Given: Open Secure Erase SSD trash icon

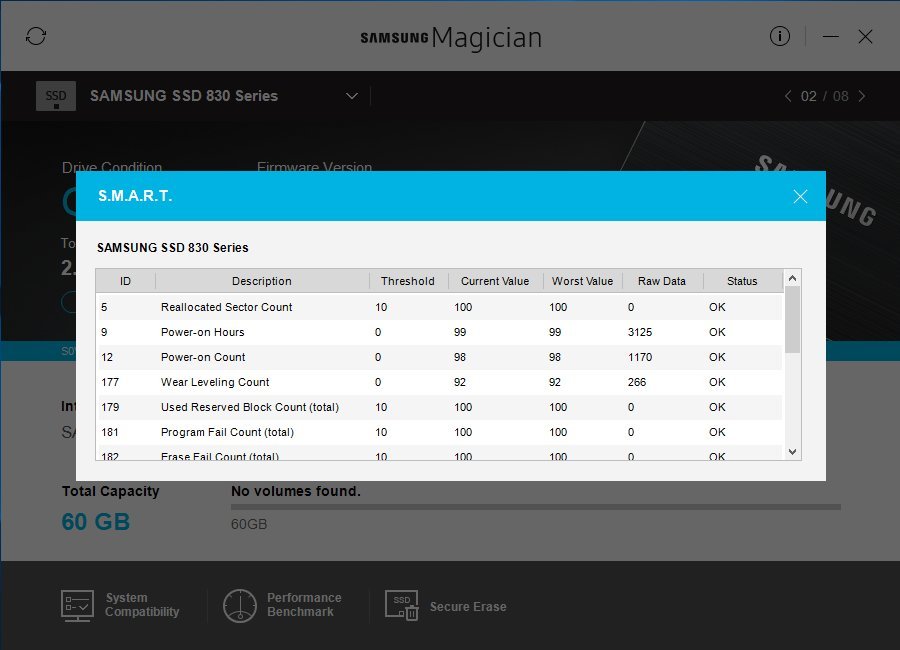Looking at the screenshot, I should coord(401,605).
